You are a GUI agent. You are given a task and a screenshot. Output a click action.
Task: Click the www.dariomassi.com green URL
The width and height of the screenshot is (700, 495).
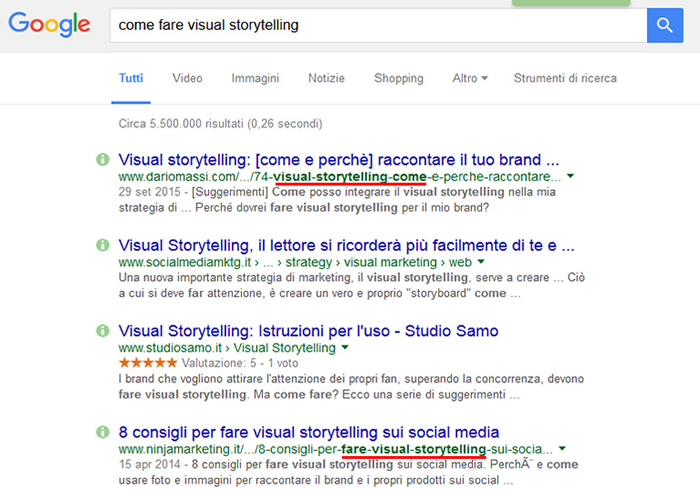click(340, 177)
